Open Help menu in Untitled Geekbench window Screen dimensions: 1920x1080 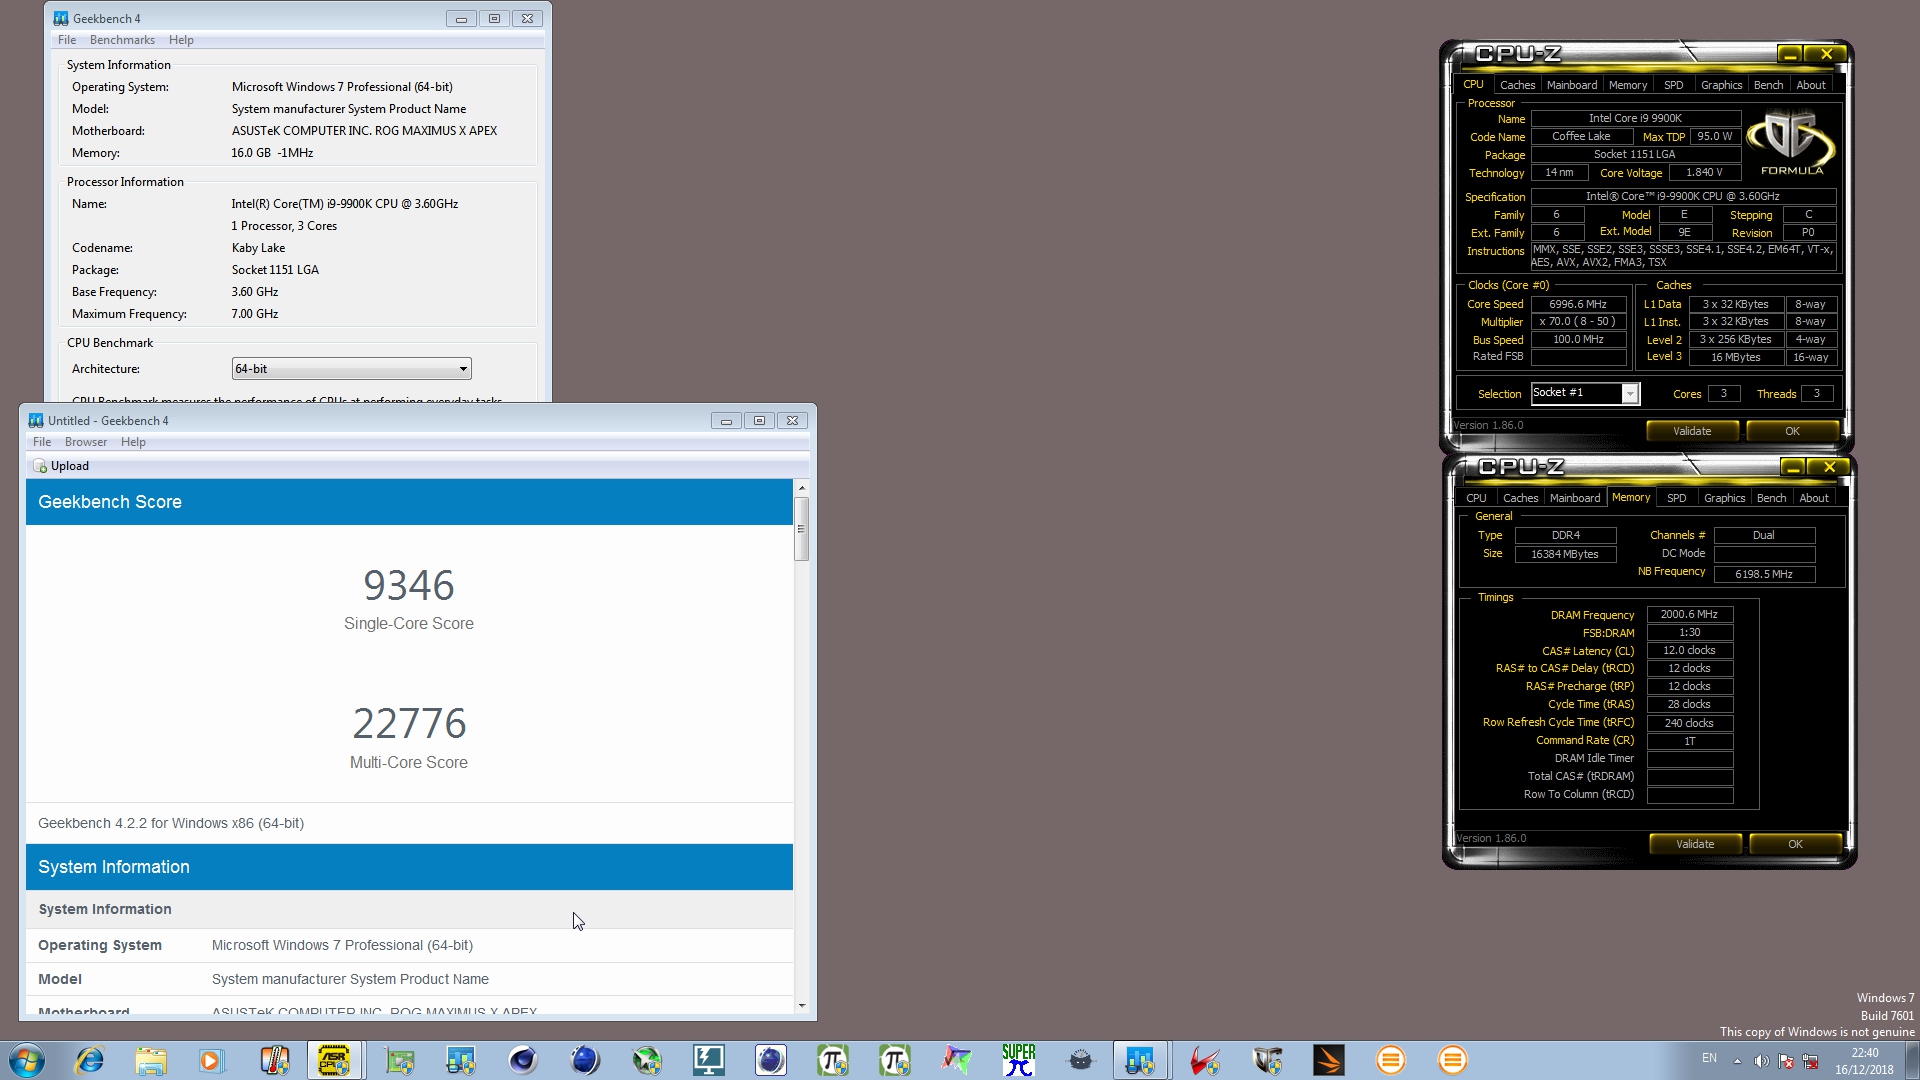133,442
